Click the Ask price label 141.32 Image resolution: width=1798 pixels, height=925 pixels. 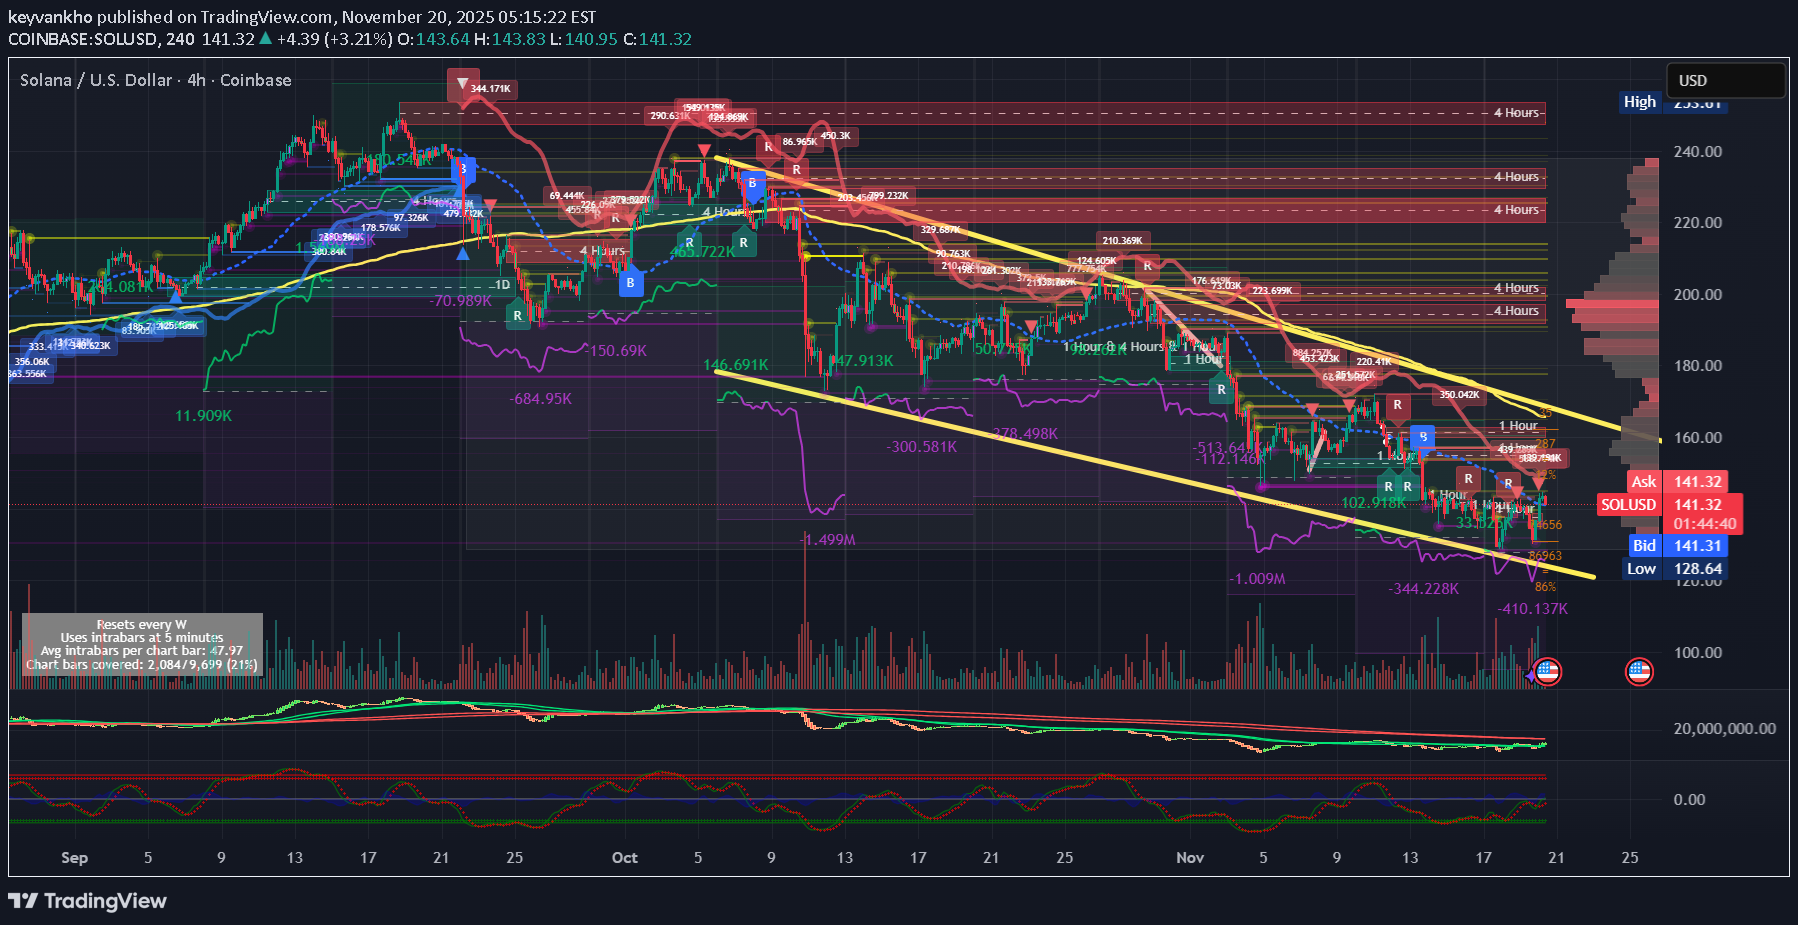pos(1697,481)
